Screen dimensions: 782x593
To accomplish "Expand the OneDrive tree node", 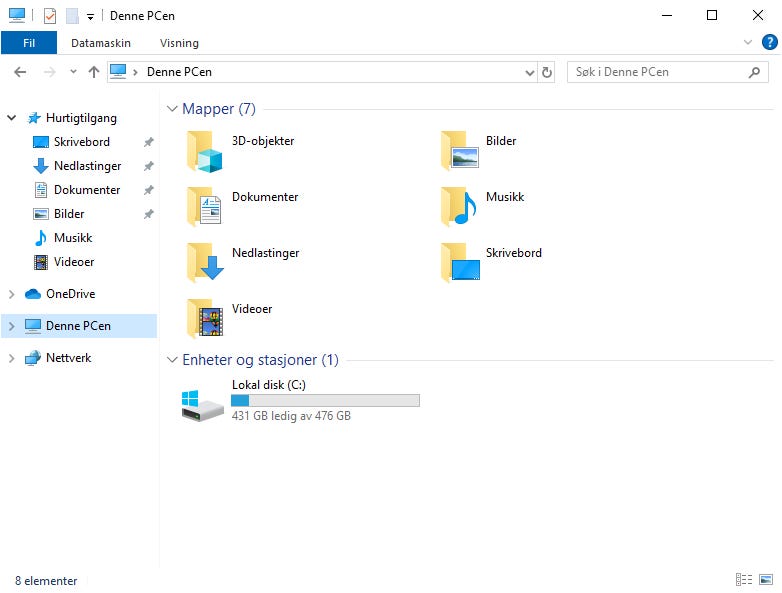I will (x=11, y=294).
